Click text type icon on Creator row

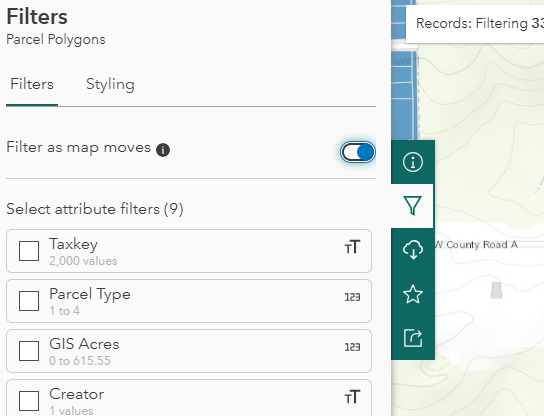[x=352, y=397]
